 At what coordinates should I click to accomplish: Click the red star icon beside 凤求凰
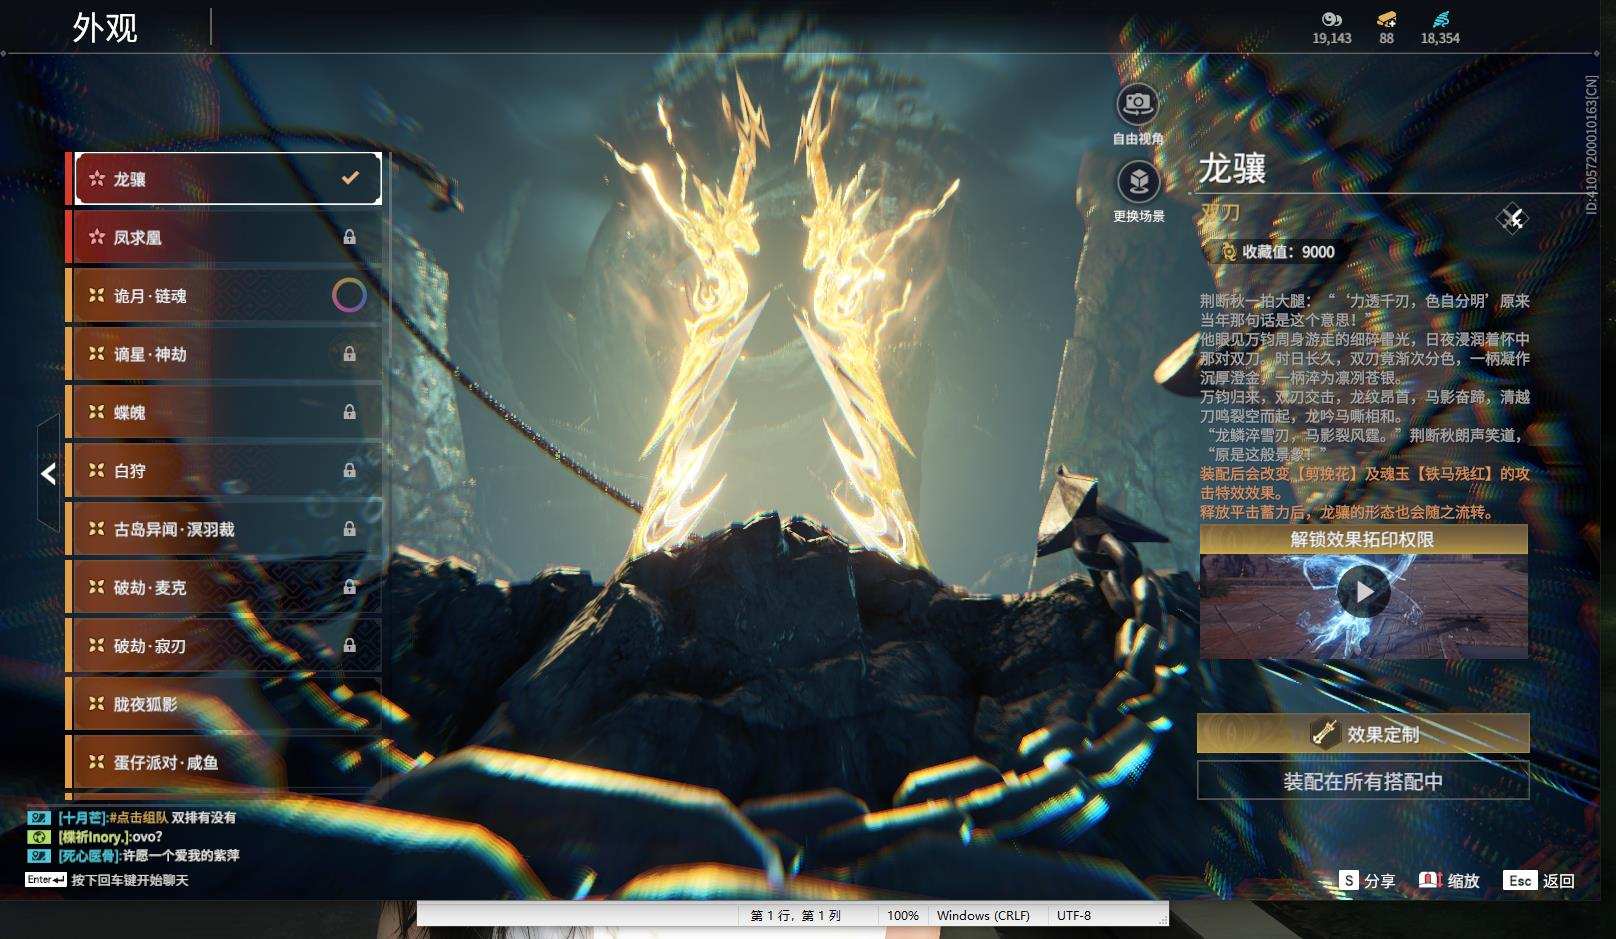click(x=97, y=237)
